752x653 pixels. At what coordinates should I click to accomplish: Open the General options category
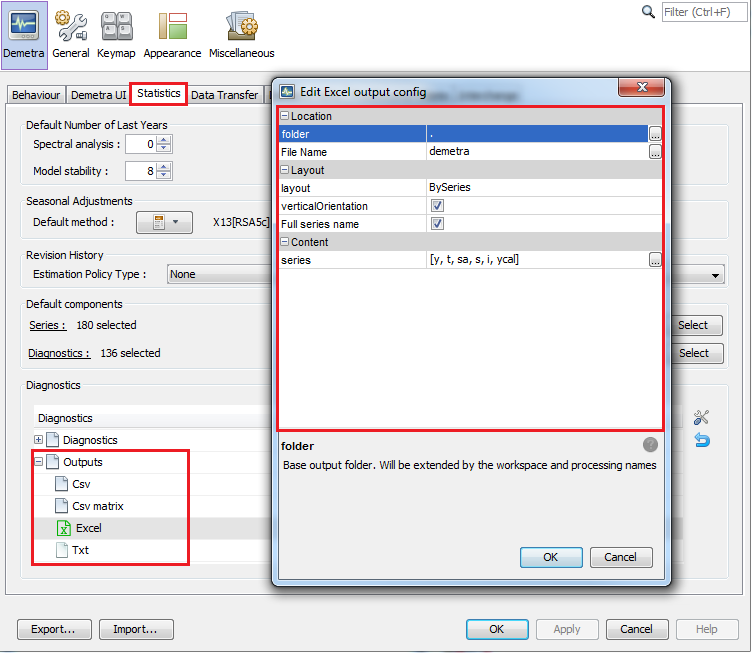(x=71, y=35)
